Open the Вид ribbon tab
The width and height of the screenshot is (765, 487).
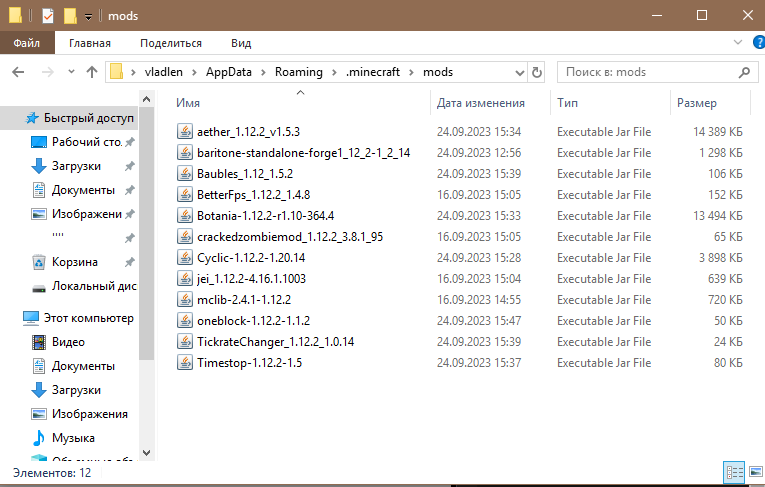pos(241,43)
